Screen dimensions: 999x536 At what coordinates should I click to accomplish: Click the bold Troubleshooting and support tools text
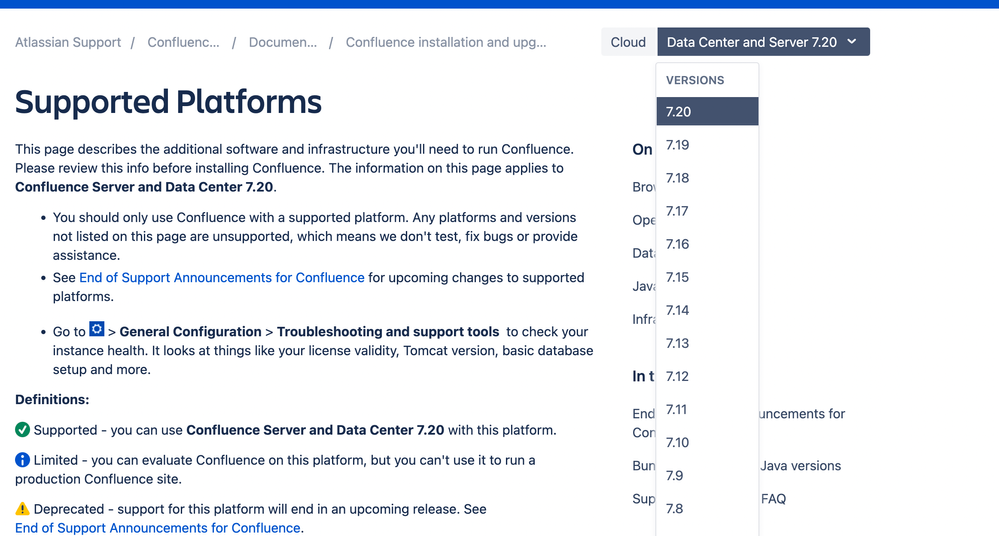click(388, 332)
